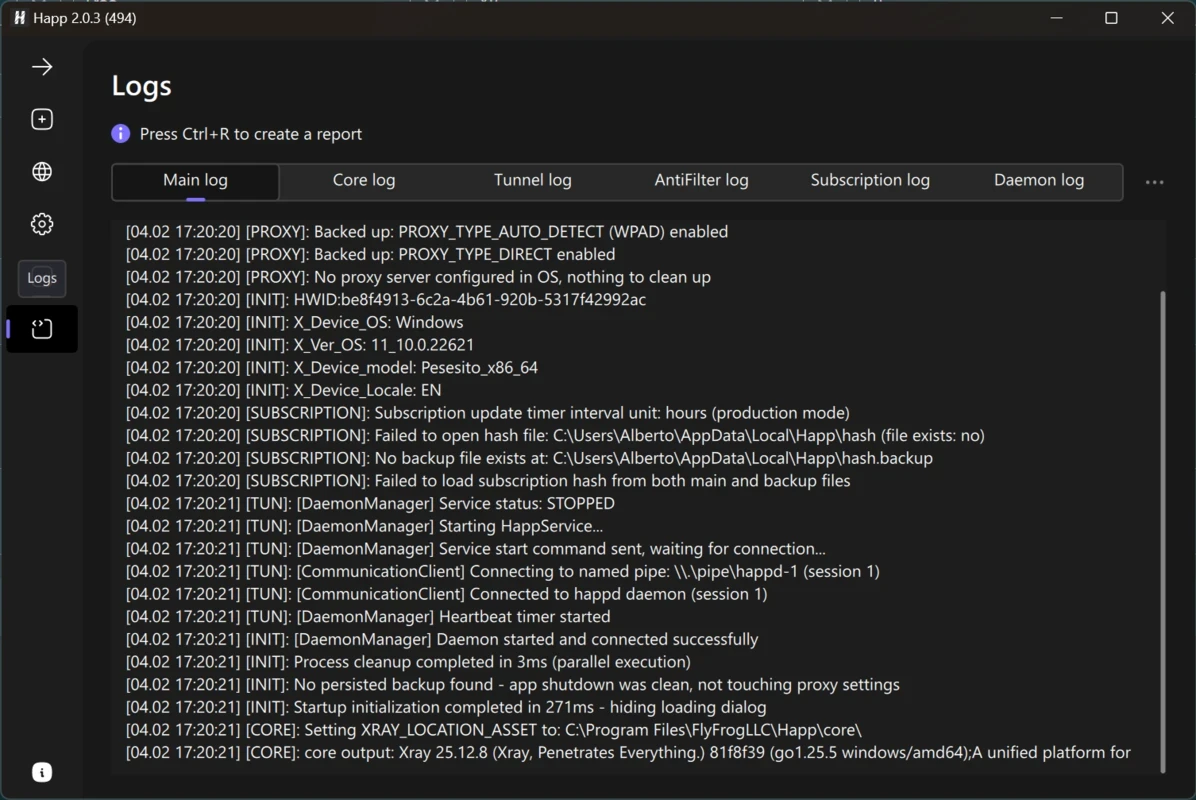The height and width of the screenshot is (800, 1196).
Task: Click the 'Startup initialization completed in 271ms' line
Action: (x=446, y=708)
